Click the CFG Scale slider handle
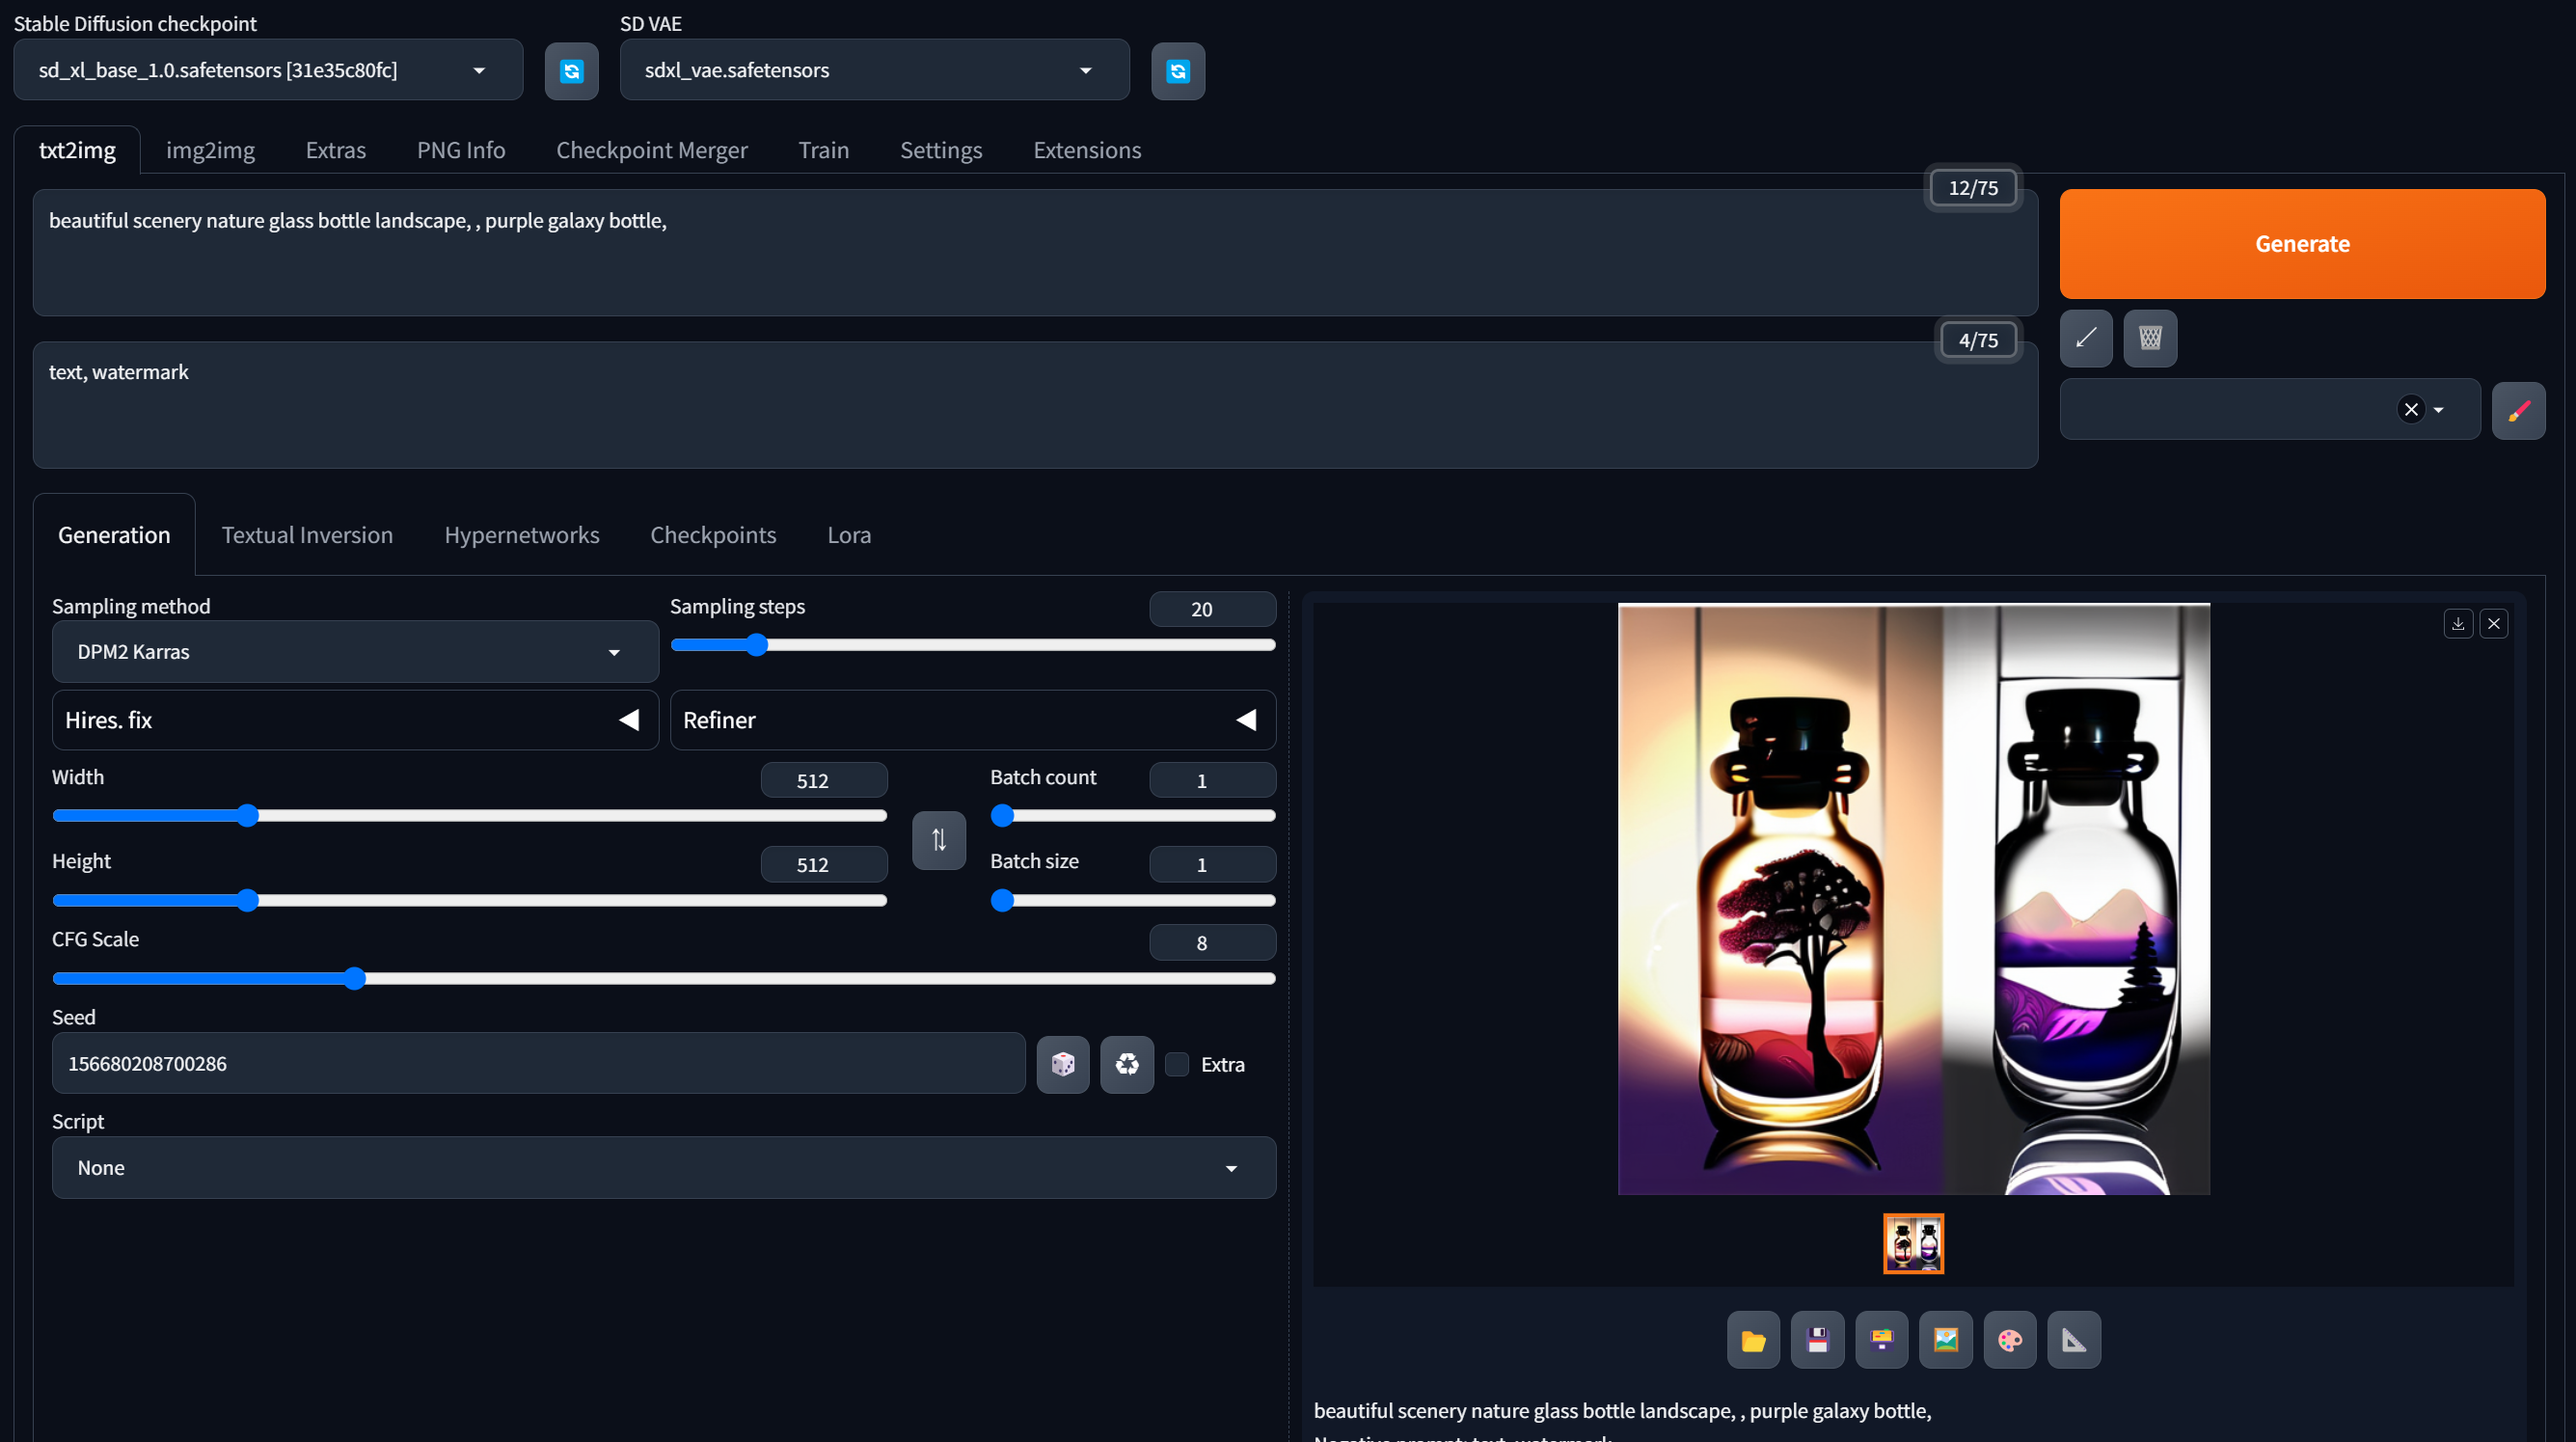2576x1442 pixels. (354, 979)
